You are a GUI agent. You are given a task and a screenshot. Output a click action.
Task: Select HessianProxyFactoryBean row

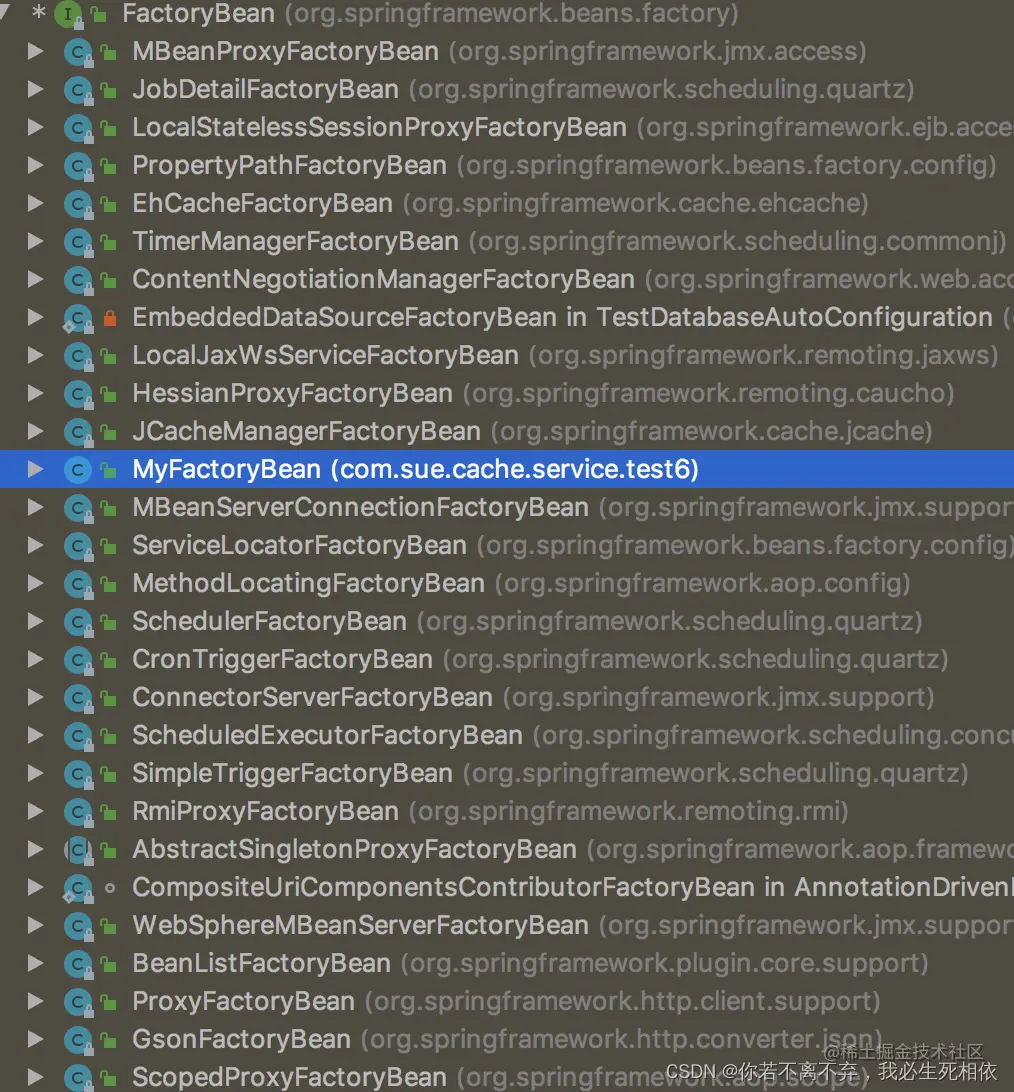pyautogui.click(x=507, y=393)
